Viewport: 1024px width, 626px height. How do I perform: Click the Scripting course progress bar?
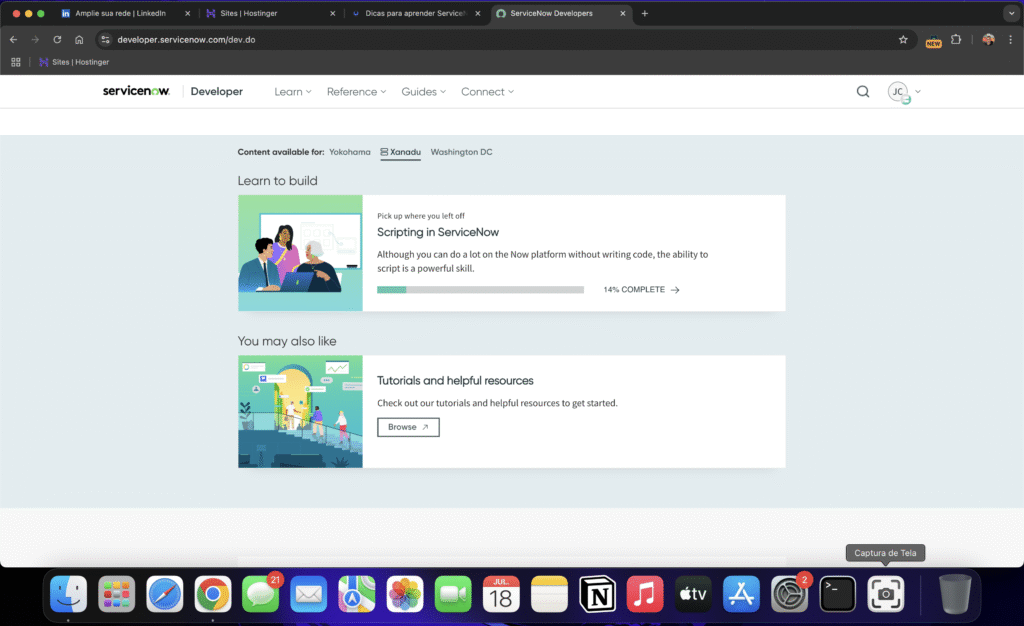click(x=480, y=290)
